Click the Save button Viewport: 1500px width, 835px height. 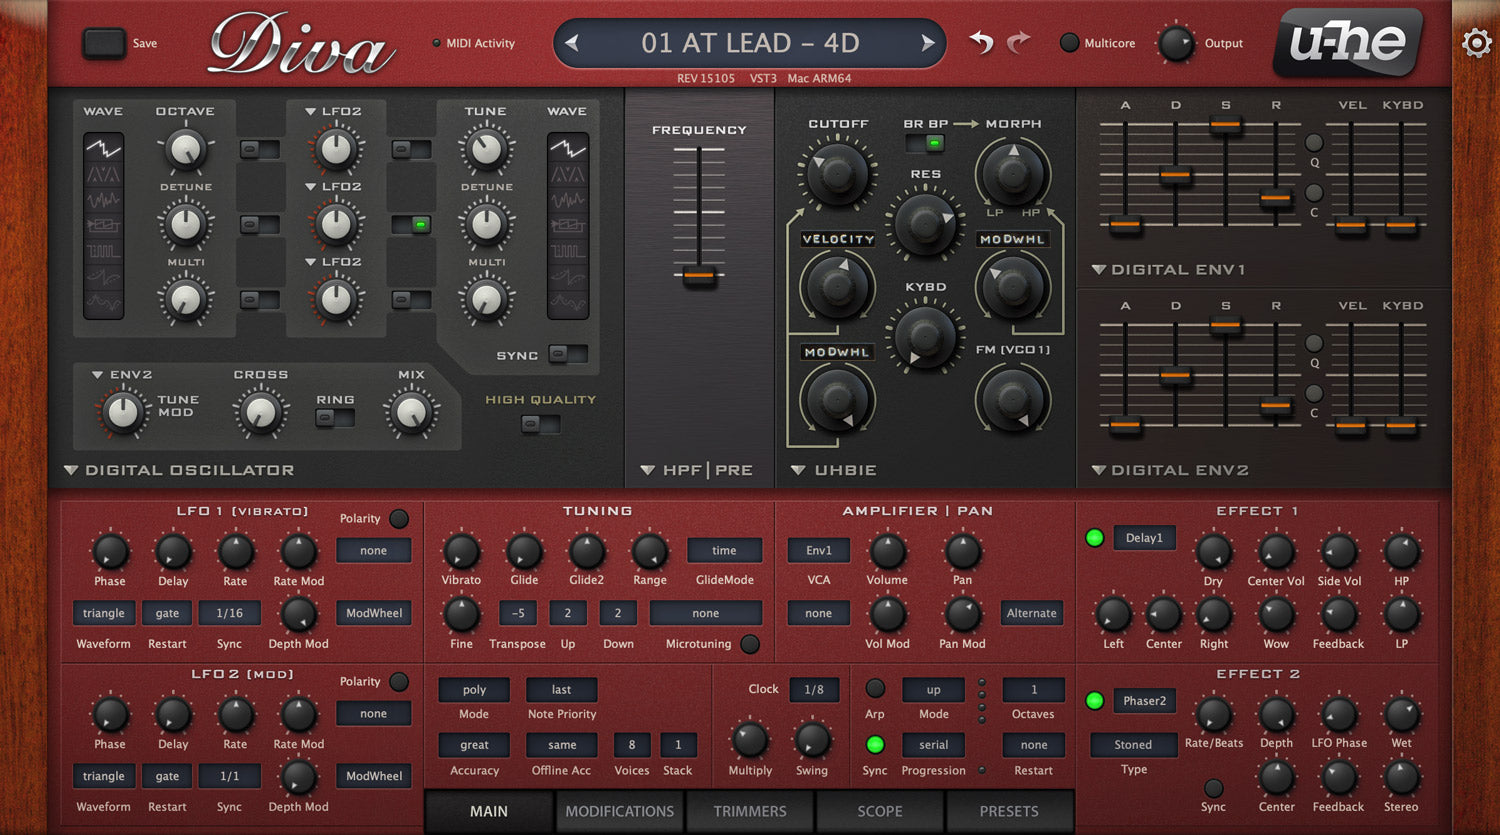[x=103, y=43]
